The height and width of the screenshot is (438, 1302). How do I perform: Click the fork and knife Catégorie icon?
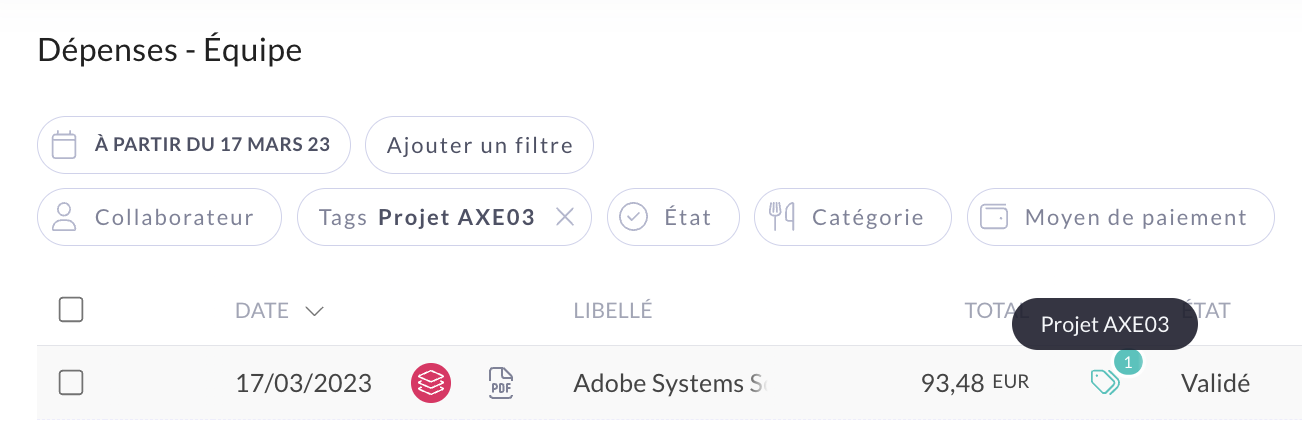782,217
